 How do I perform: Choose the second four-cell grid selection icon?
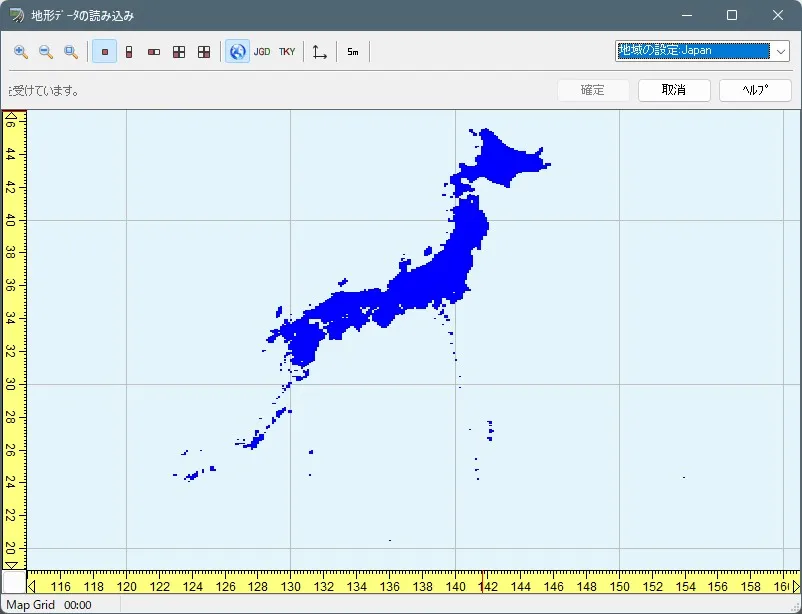(204, 52)
